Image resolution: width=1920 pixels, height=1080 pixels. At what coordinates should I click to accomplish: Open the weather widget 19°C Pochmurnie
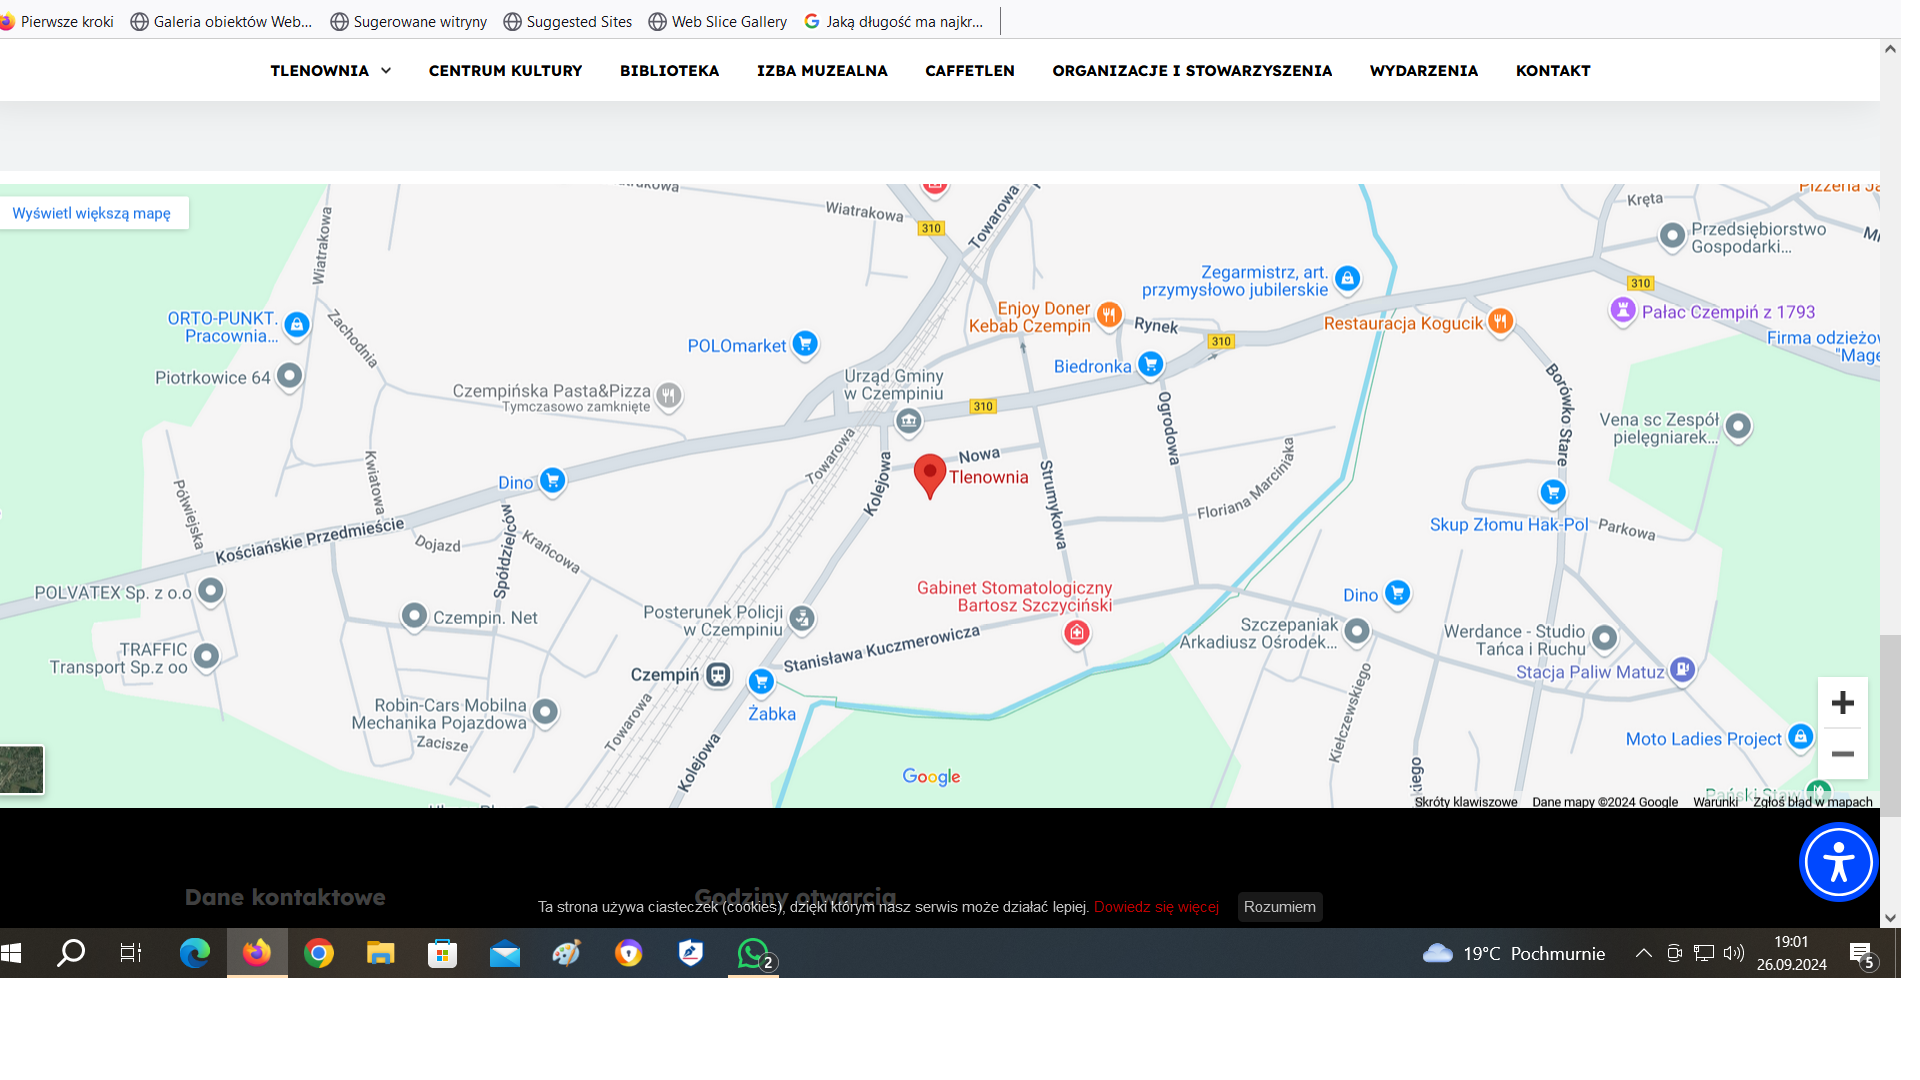click(x=1514, y=953)
